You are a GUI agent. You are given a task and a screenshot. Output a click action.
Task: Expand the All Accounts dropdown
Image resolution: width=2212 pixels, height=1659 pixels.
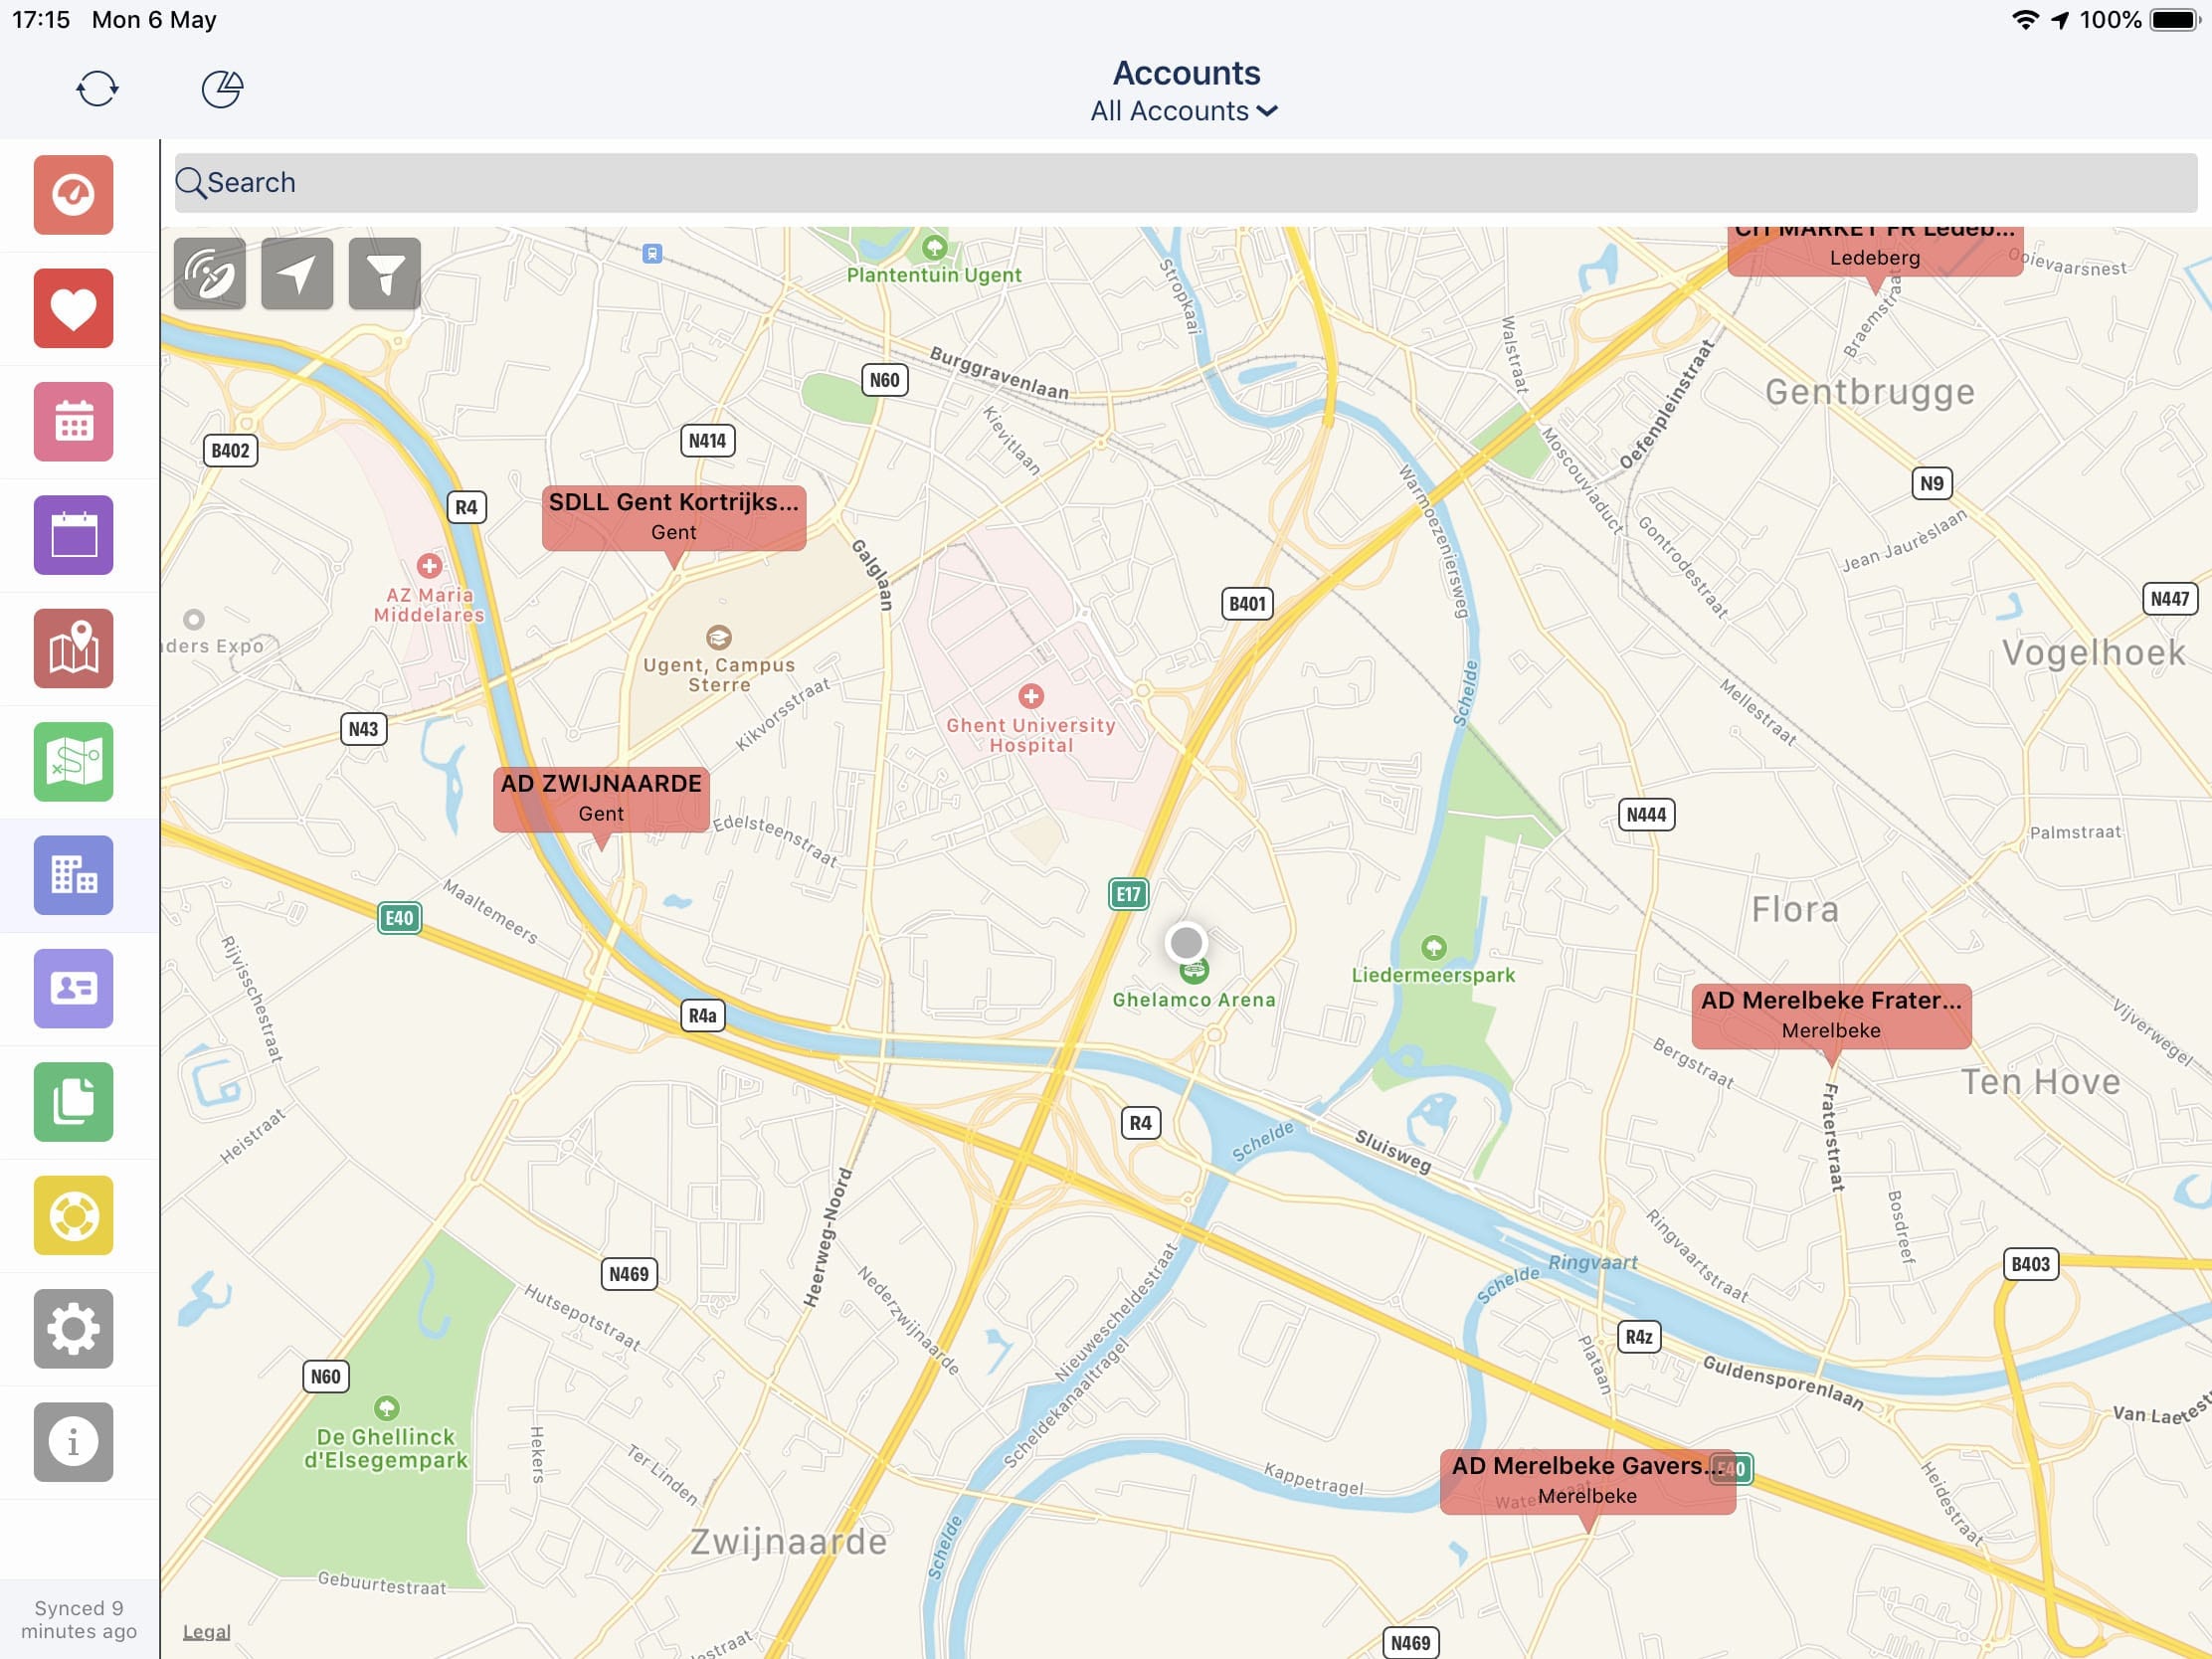[1185, 111]
